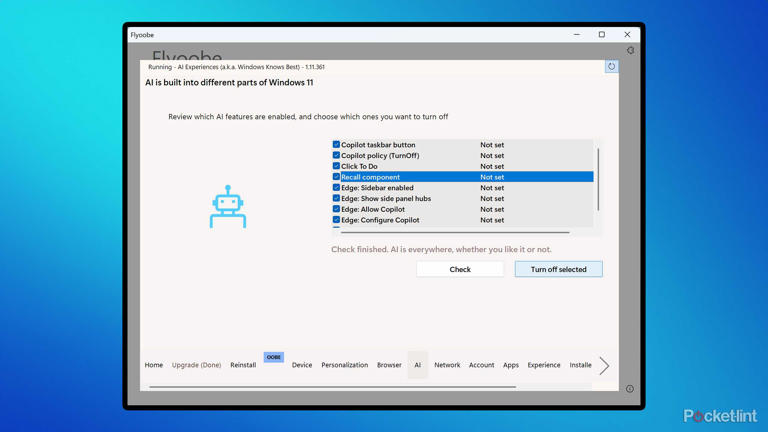This screenshot has width=768, height=432.
Task: Go to the Browser tab
Action: tap(389, 365)
